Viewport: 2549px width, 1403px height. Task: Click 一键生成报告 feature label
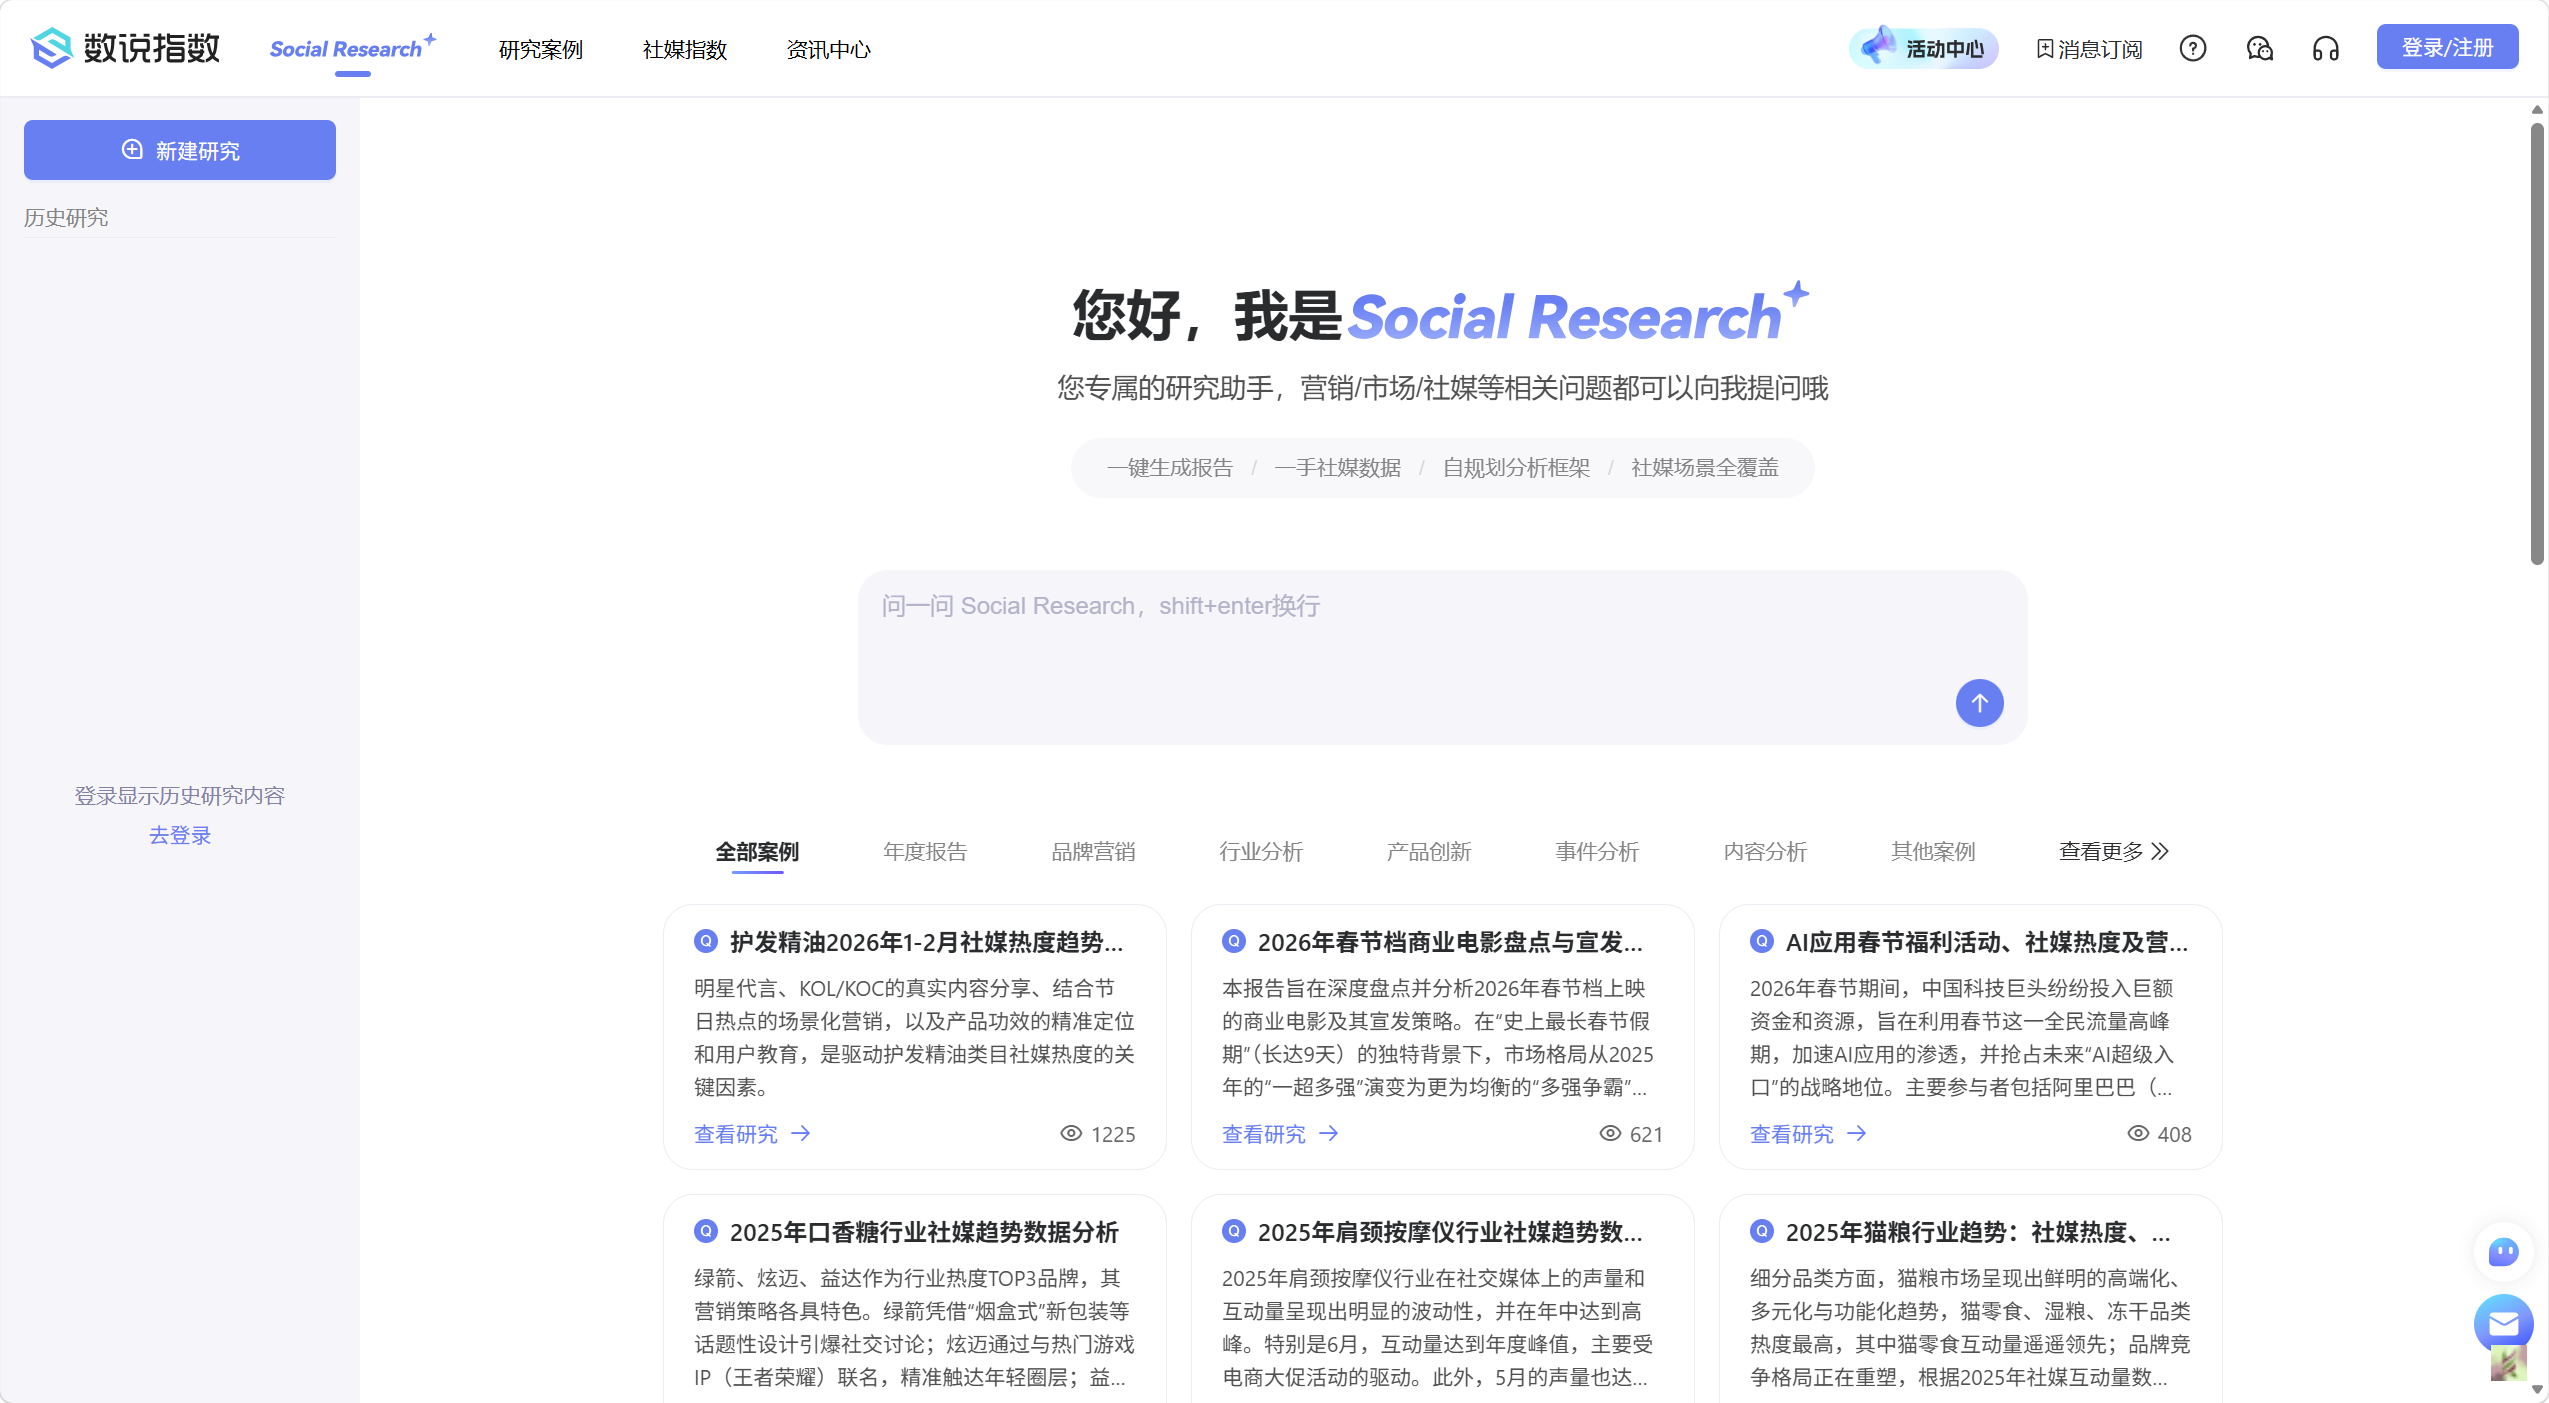pyautogui.click(x=1170, y=467)
